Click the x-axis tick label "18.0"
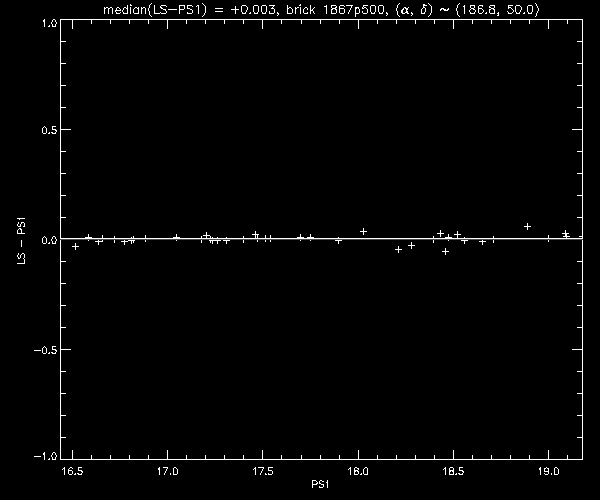 pos(358,471)
